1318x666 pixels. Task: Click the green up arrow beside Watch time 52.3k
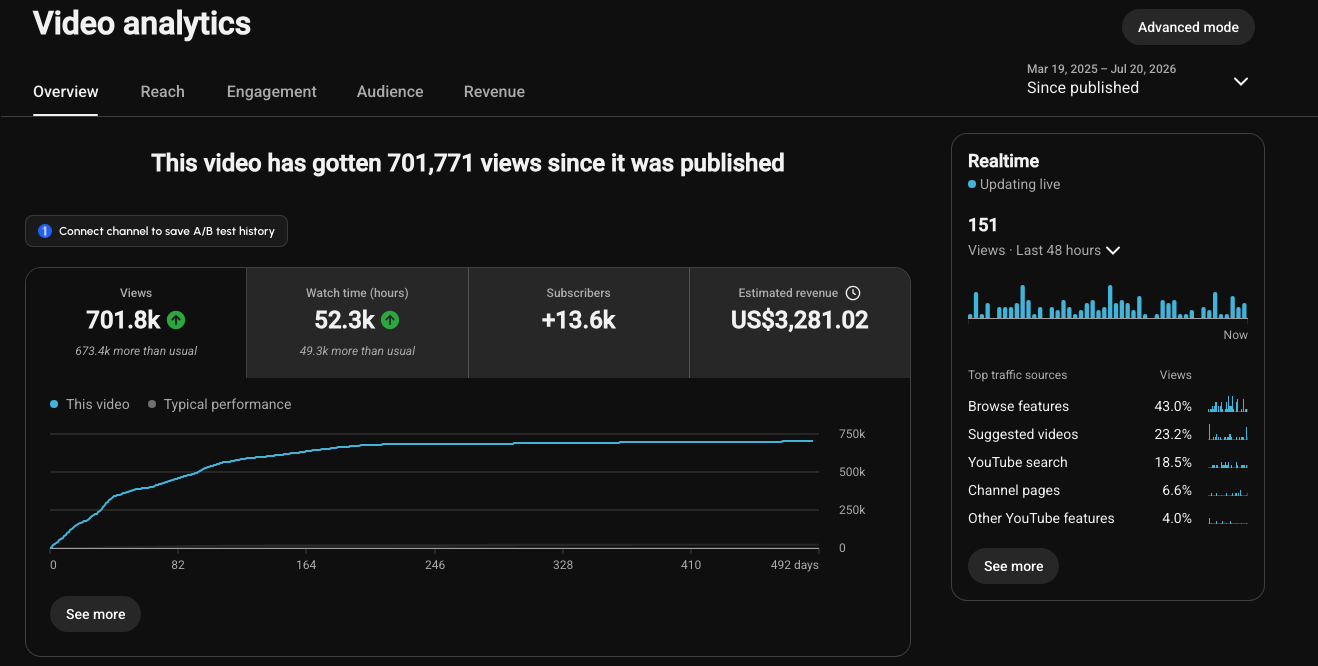(390, 320)
